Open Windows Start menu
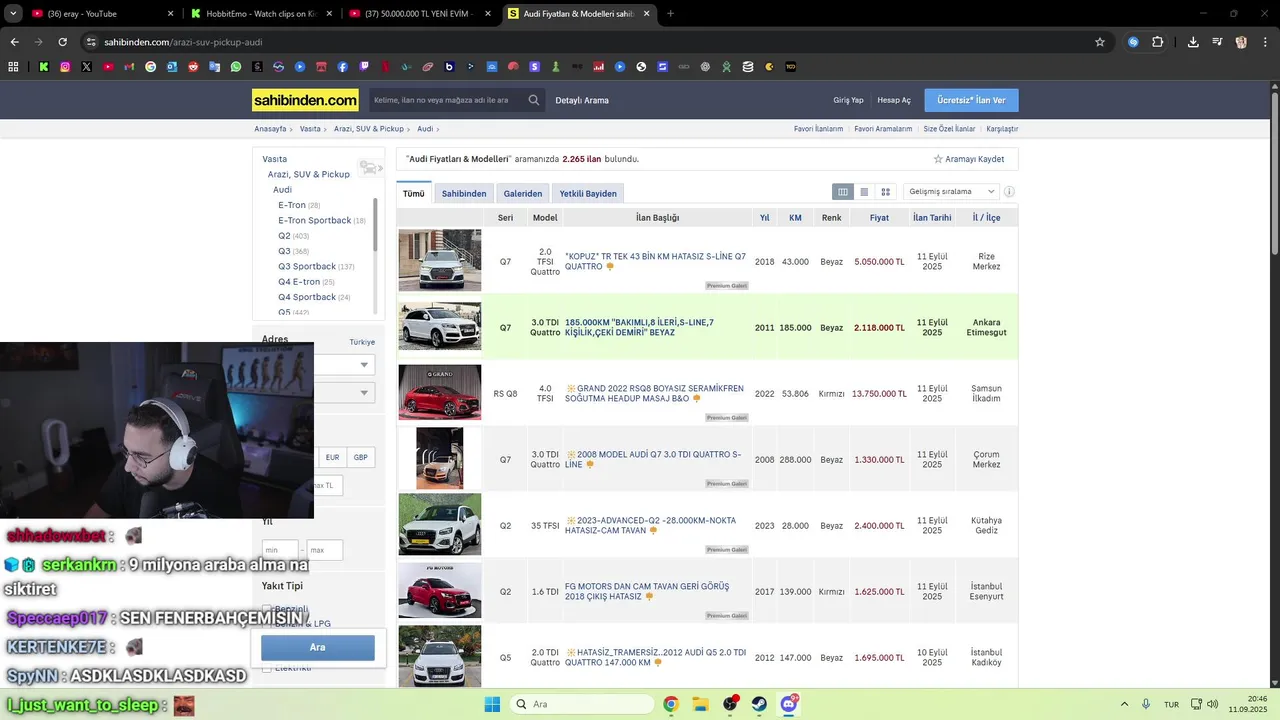Image resolution: width=1280 pixels, height=720 pixels. pyautogui.click(x=492, y=704)
